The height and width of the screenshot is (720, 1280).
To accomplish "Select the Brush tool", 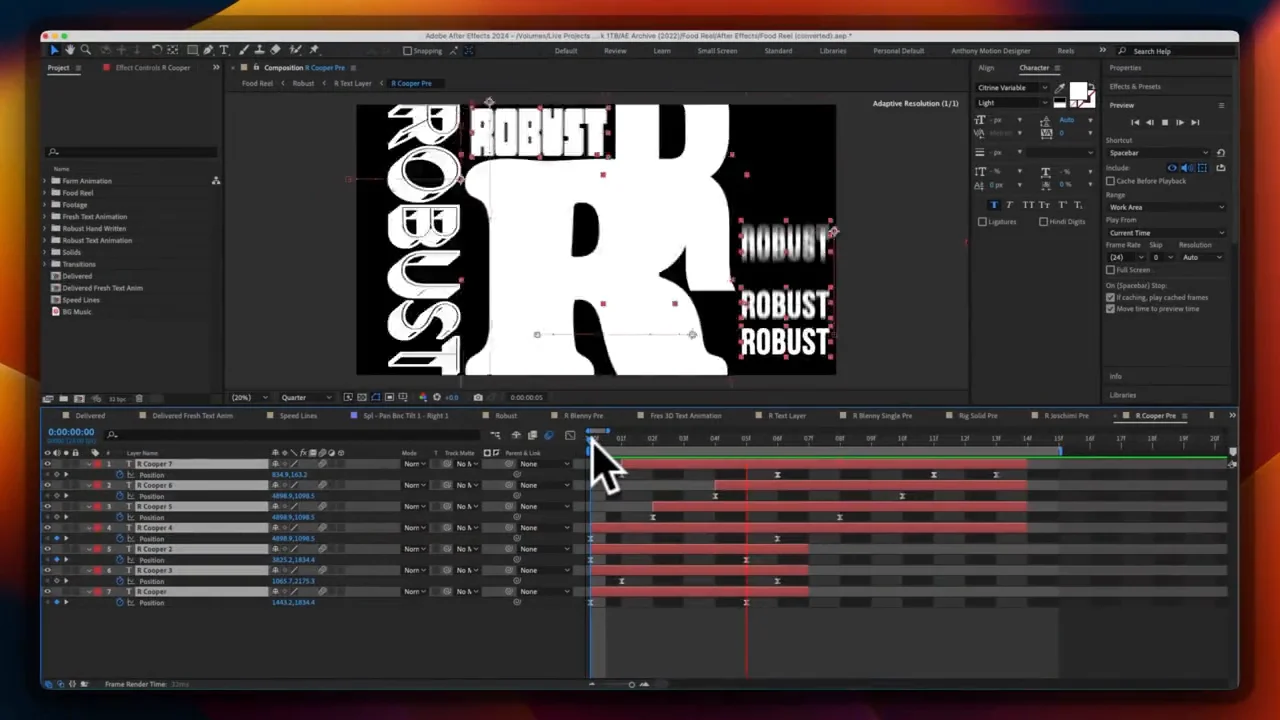I will (x=243, y=50).
